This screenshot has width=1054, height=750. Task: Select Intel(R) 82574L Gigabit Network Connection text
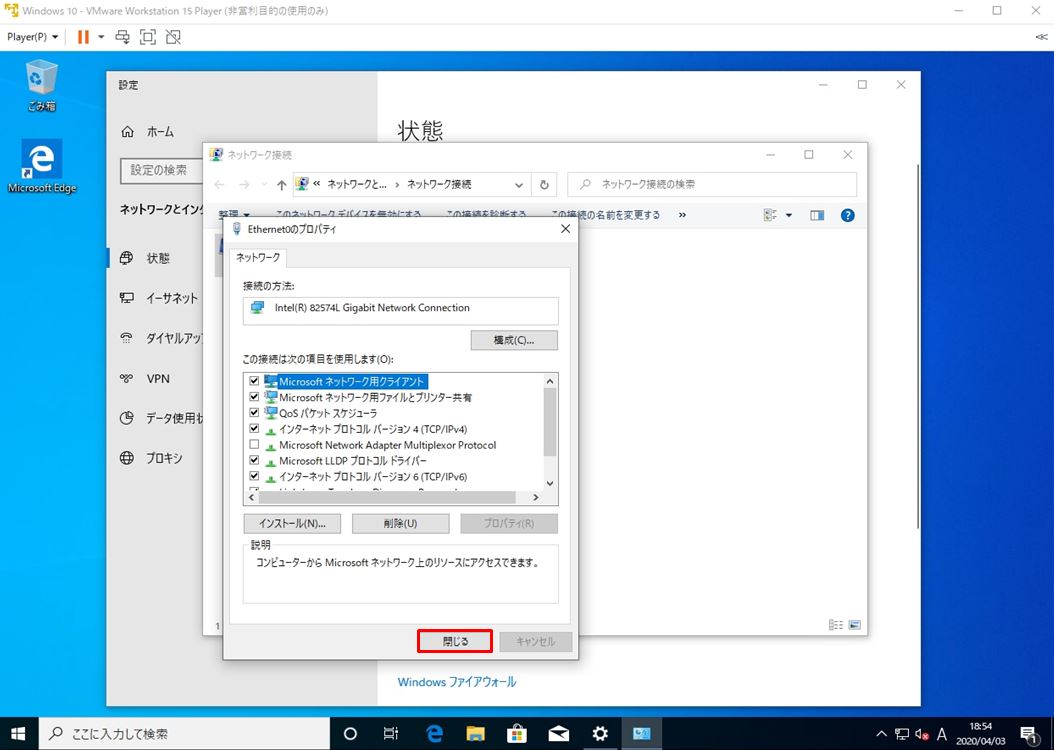tap(372, 308)
